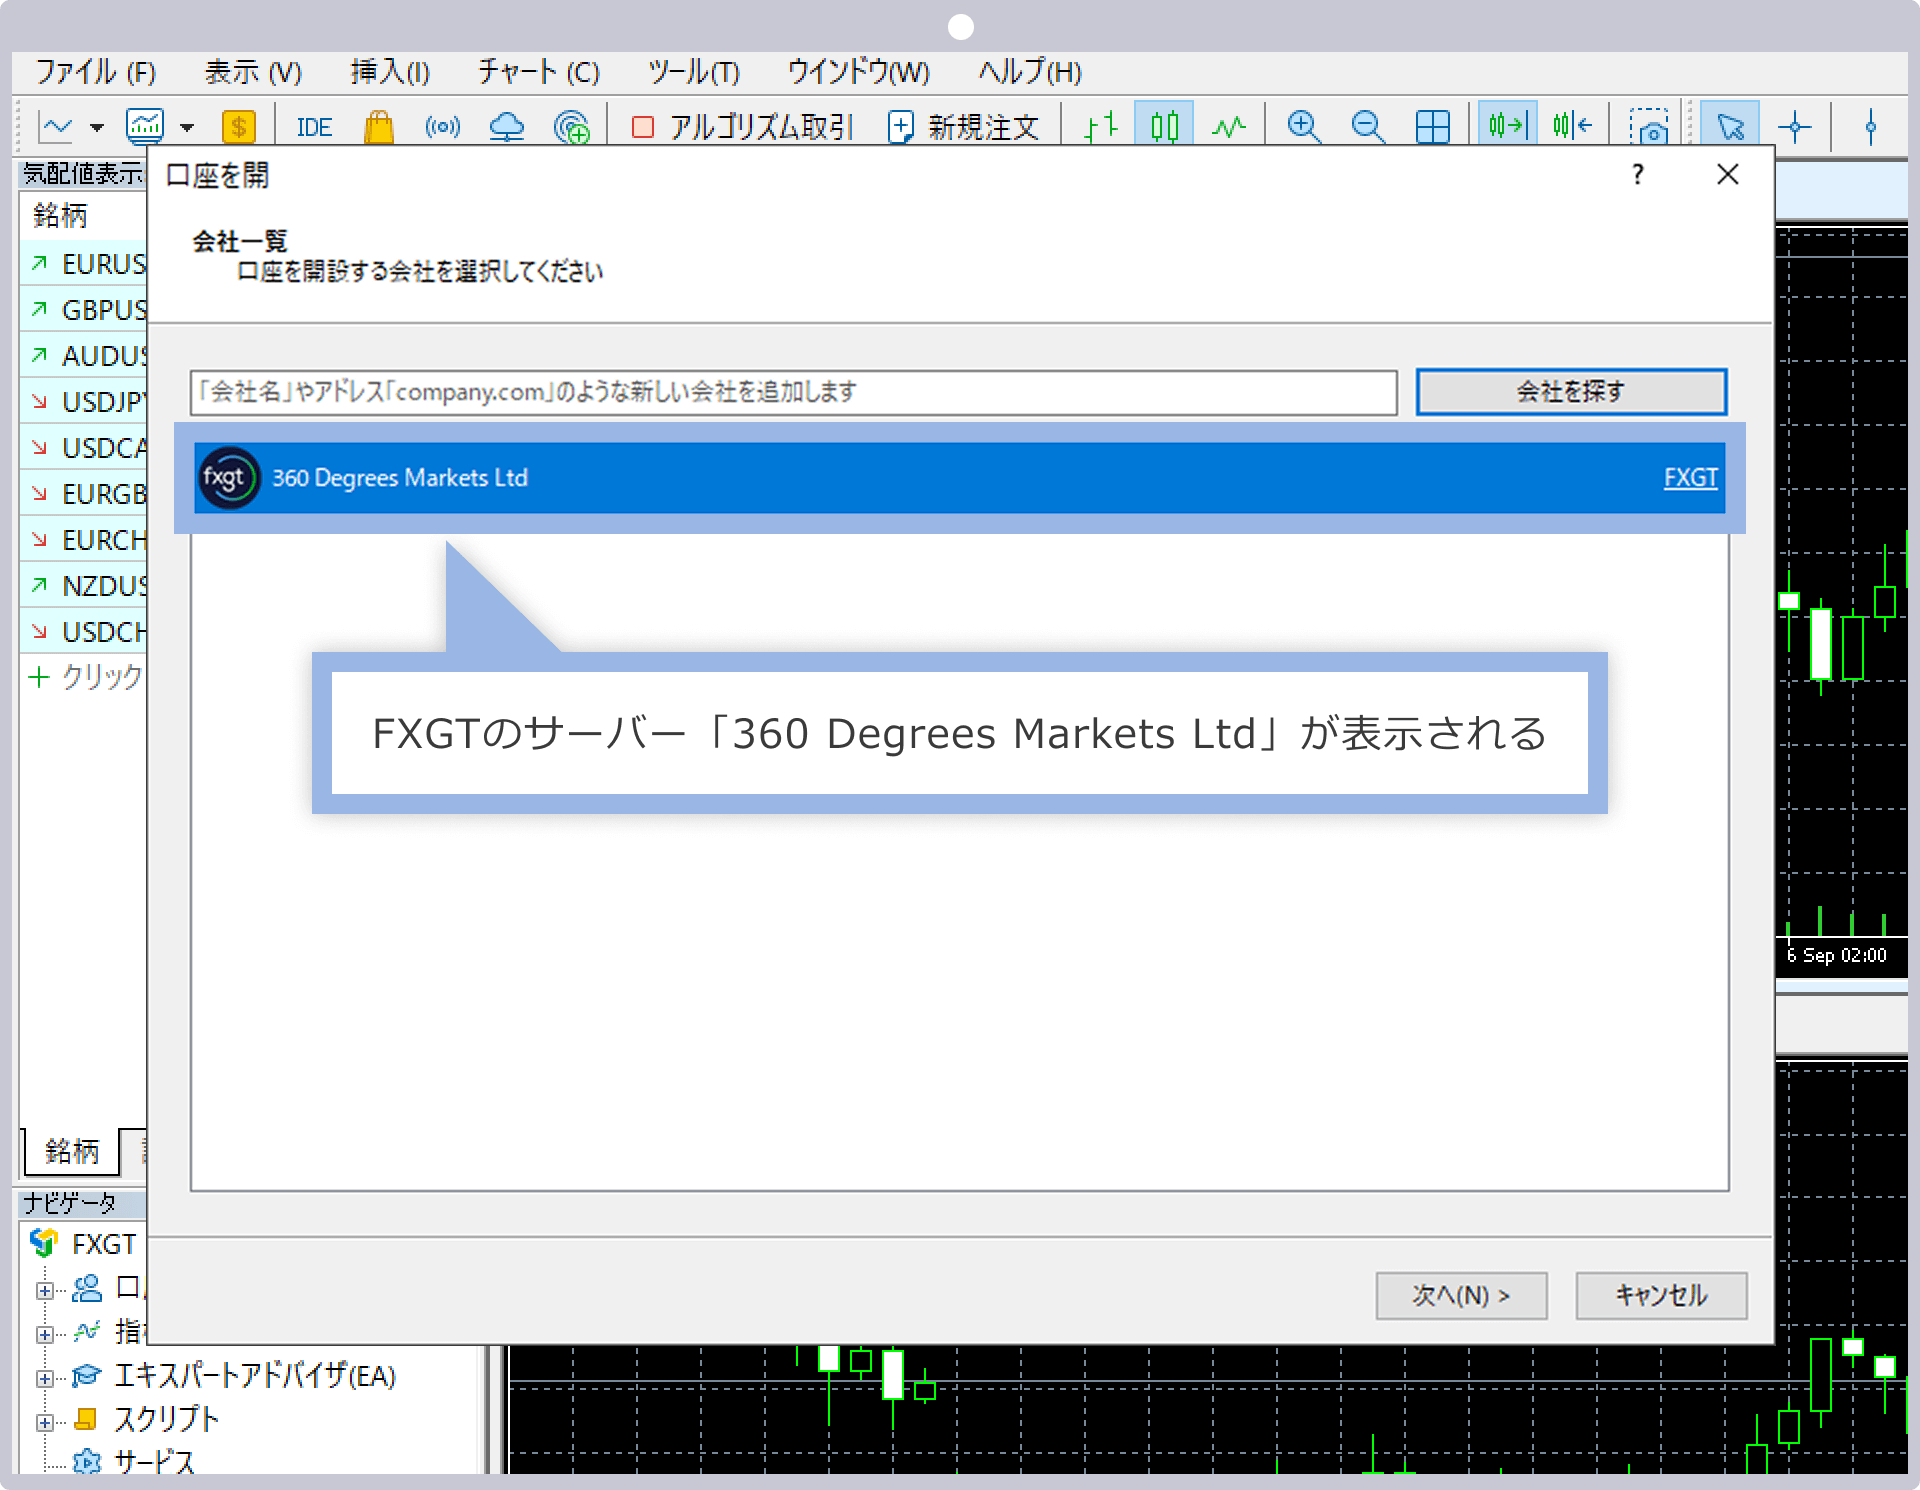
Task: Open ファイル (F) menu
Action: [96, 72]
